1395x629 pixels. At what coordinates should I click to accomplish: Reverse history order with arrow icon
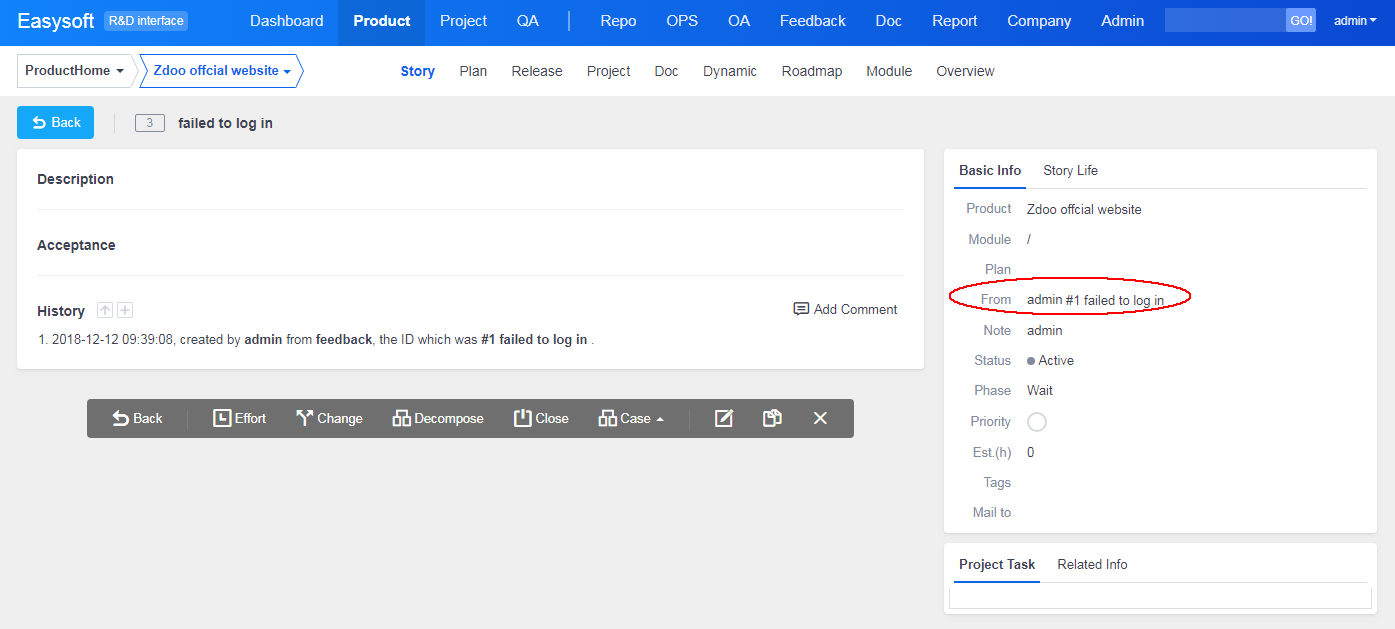(105, 311)
